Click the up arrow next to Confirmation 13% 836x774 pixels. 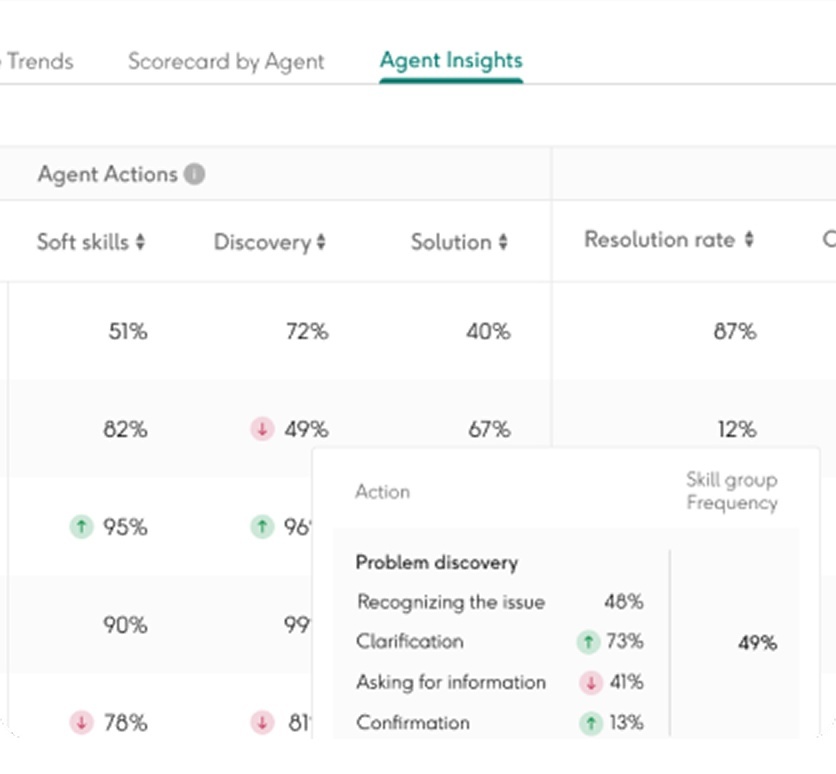pos(590,723)
